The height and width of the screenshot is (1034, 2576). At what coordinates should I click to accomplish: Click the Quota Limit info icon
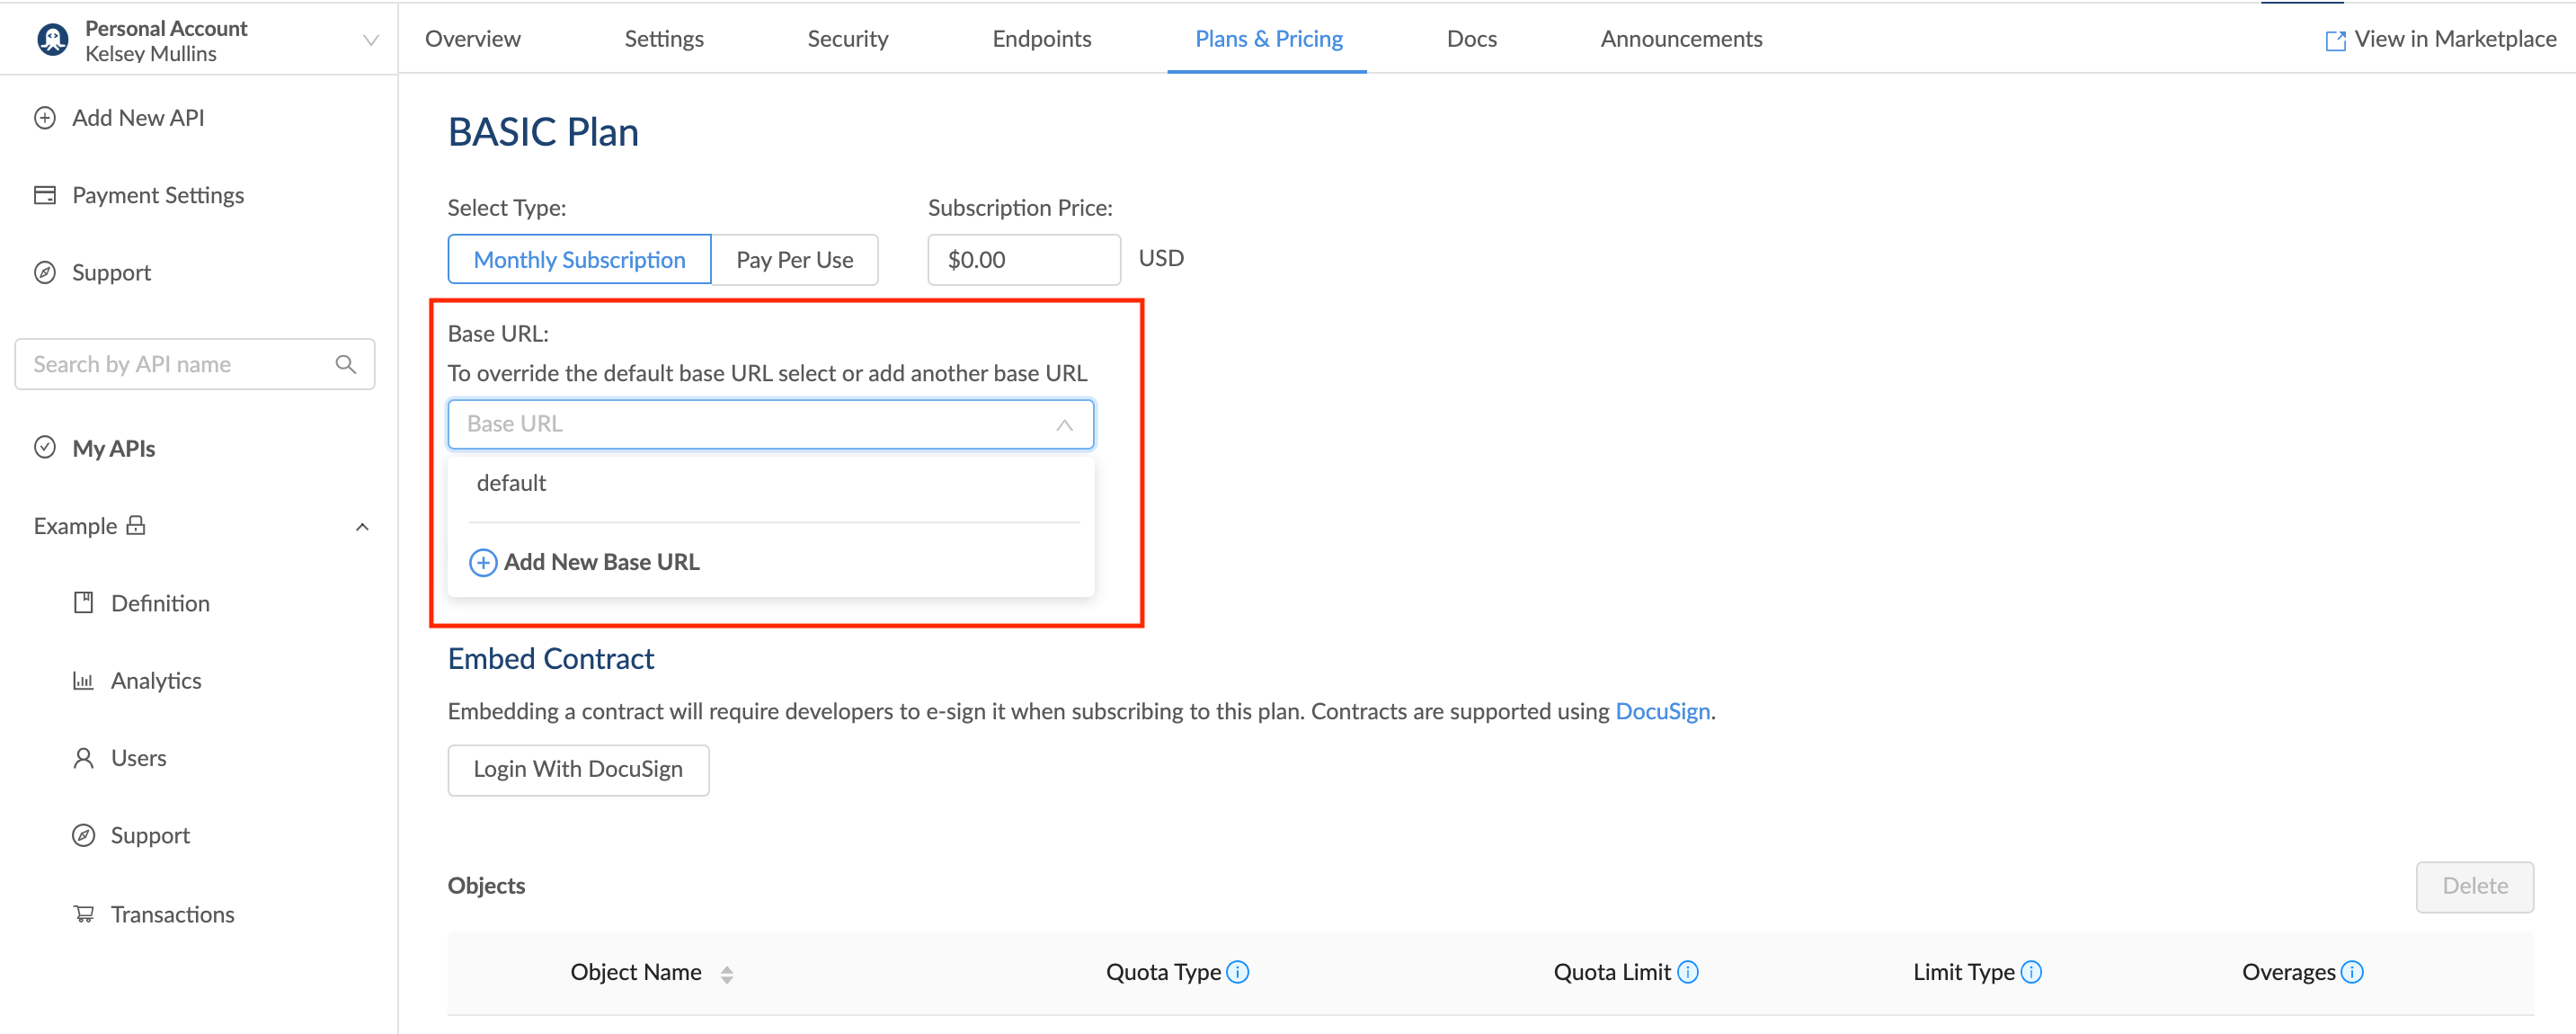click(x=1687, y=972)
